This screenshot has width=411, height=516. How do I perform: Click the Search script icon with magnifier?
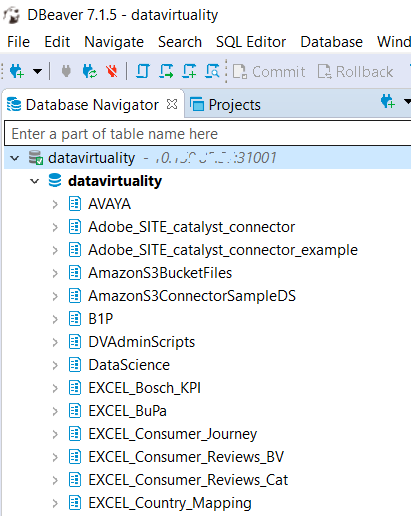tap(212, 71)
